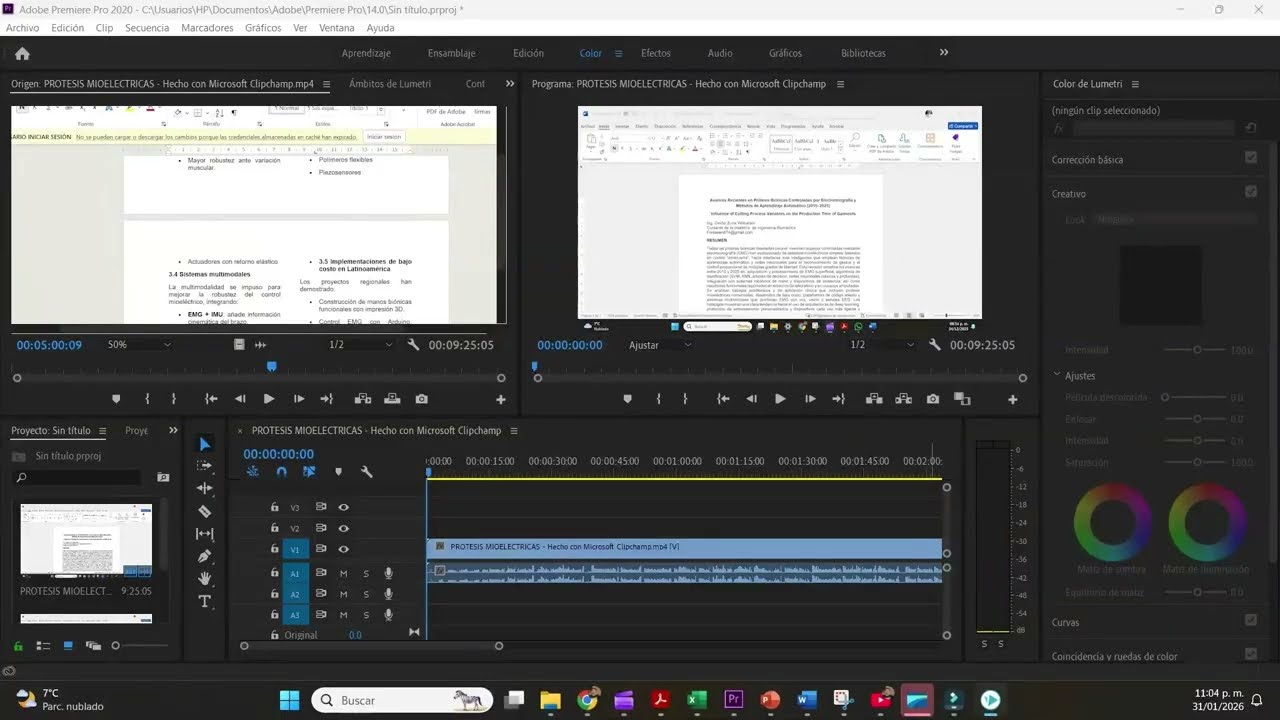Select the Slip tool
Viewport: 1280px width, 720px height.
pos(205,534)
